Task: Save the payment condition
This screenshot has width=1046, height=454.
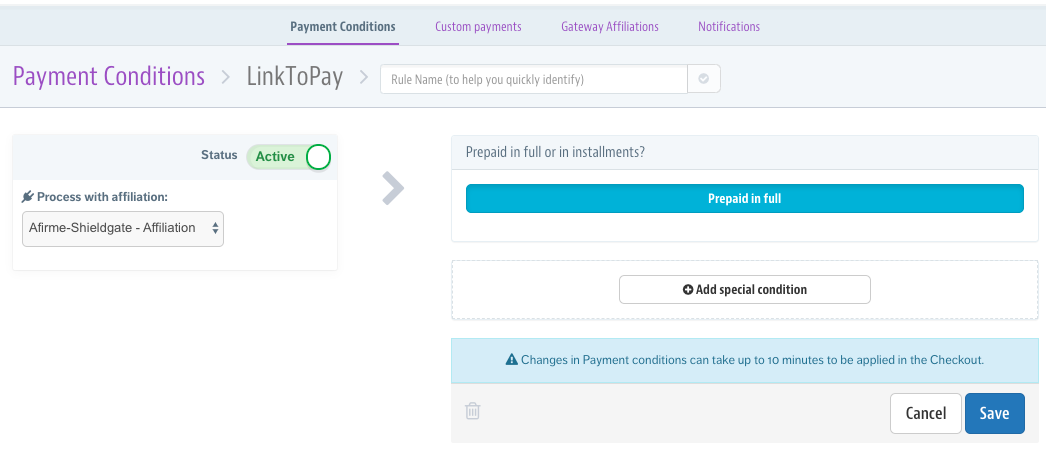Action: tap(995, 413)
